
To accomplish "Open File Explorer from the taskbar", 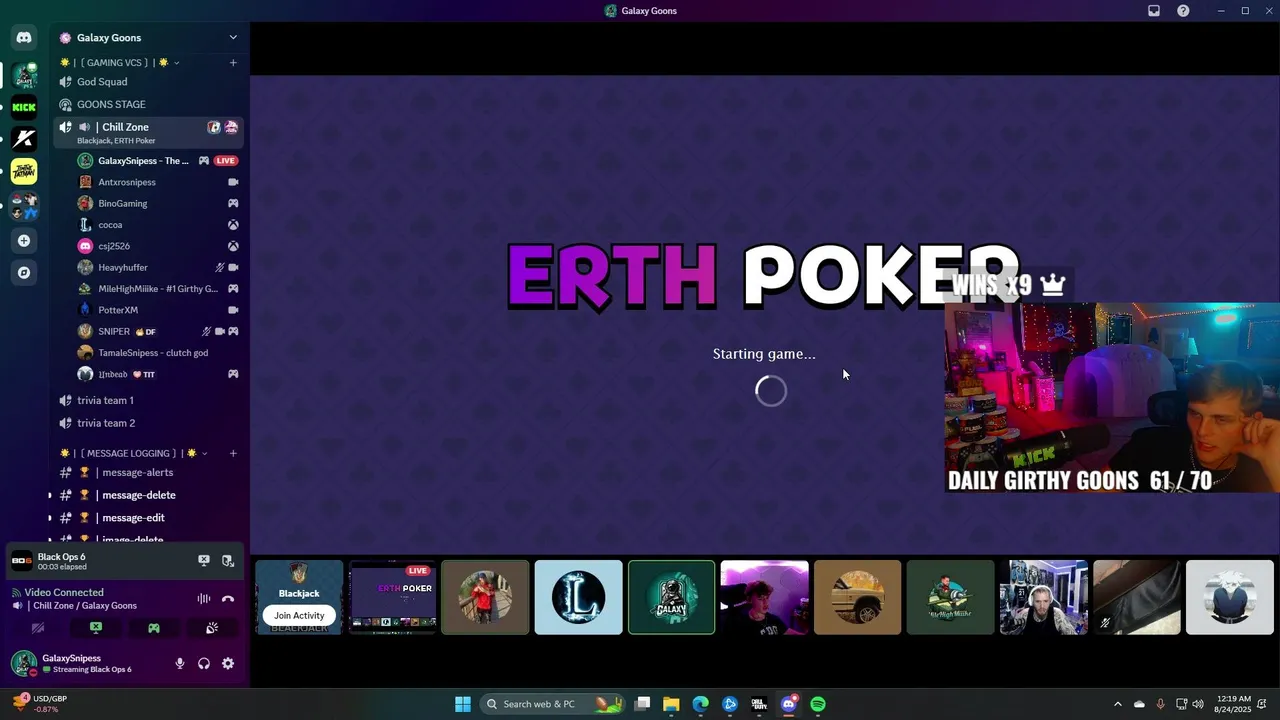I will tap(671, 704).
